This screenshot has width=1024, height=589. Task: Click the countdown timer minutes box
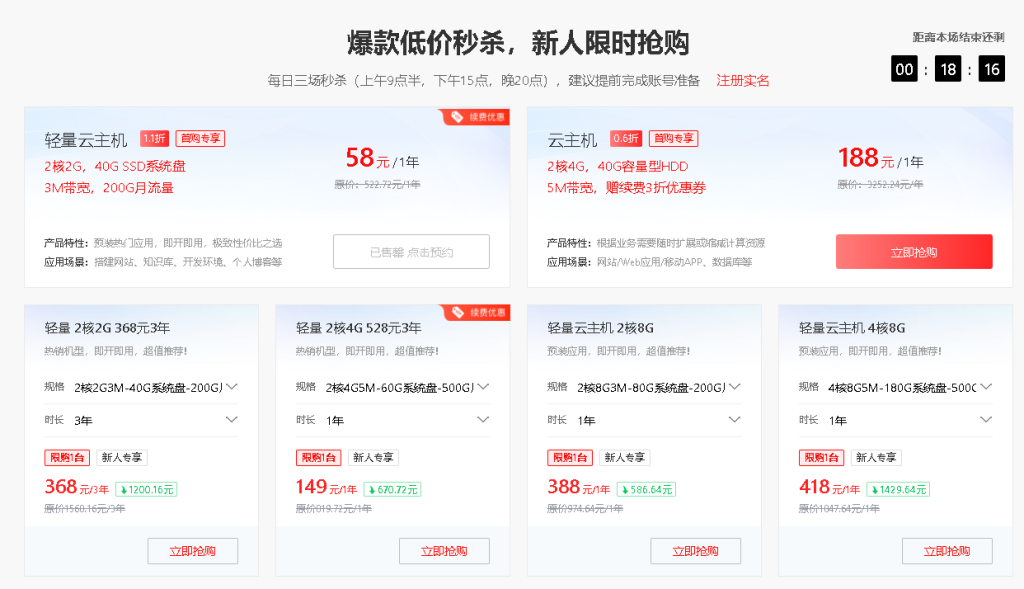point(948,69)
